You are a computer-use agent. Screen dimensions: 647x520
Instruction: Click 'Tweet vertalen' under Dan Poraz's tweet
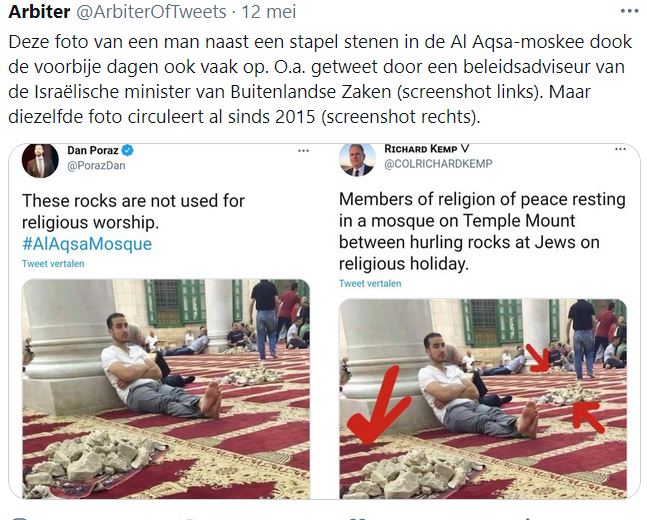point(53,264)
